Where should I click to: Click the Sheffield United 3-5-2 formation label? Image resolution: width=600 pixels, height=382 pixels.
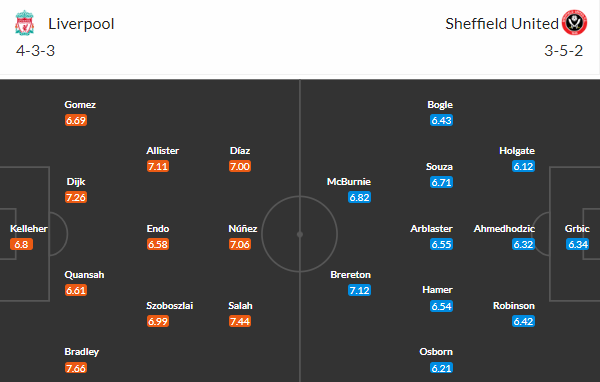(564, 51)
